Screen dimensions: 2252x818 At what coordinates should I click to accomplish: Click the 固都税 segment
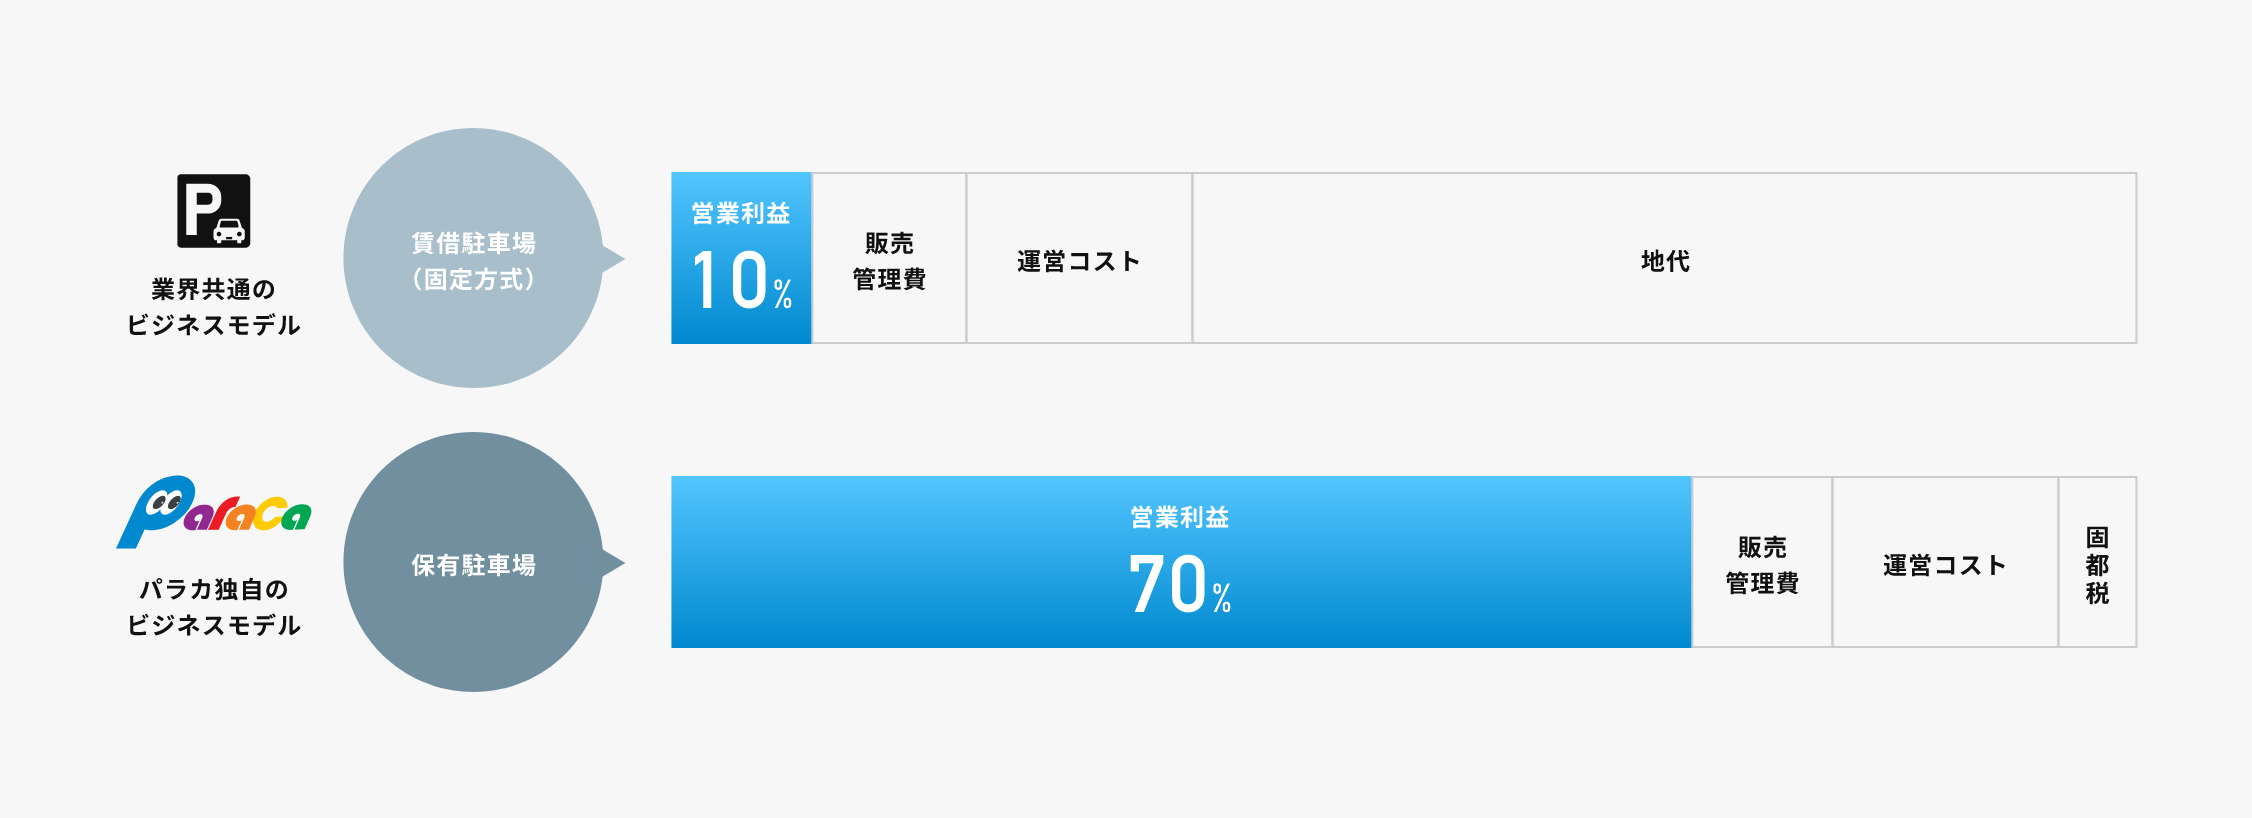tap(2097, 564)
